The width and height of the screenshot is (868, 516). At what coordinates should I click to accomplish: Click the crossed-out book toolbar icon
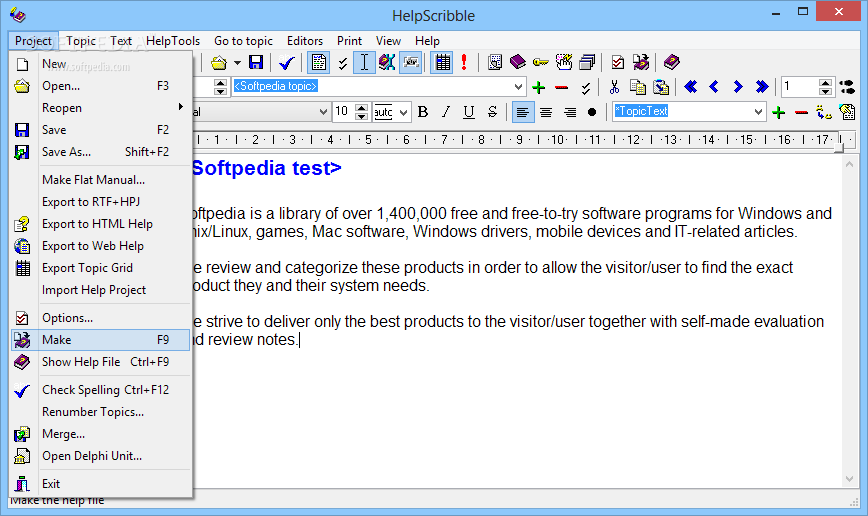(386, 63)
